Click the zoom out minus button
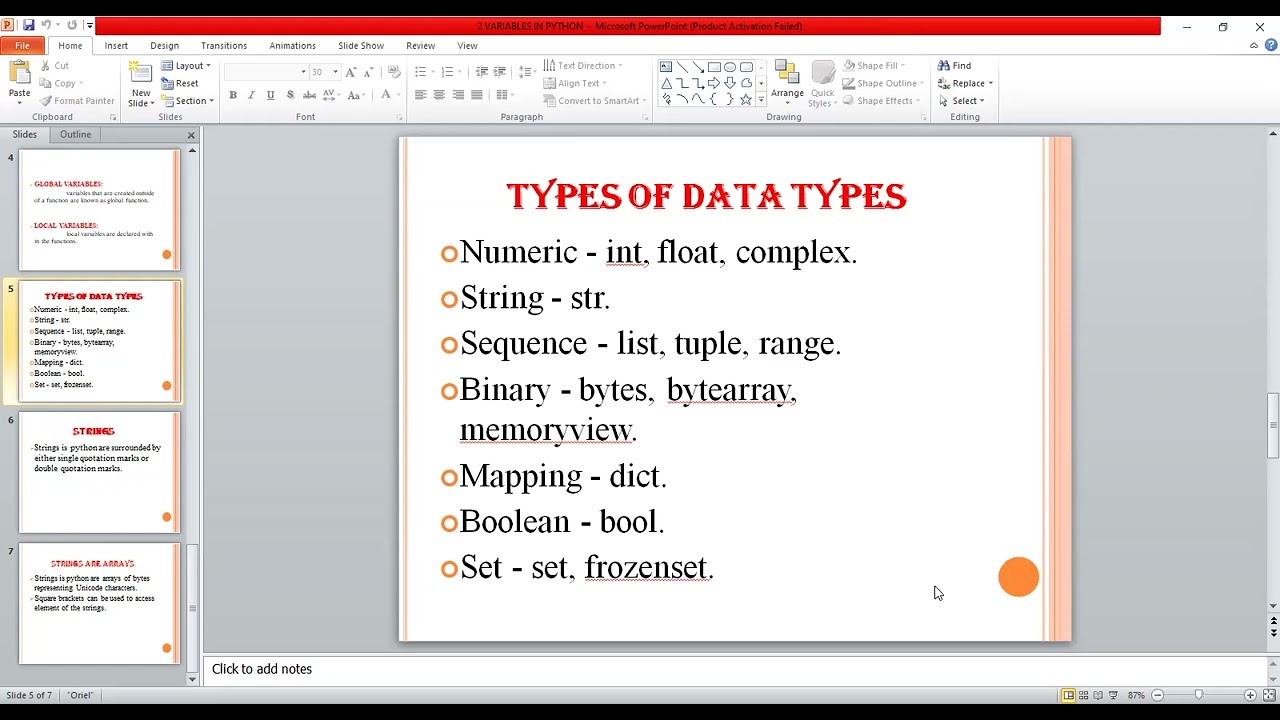1280x720 pixels. pos(1157,695)
